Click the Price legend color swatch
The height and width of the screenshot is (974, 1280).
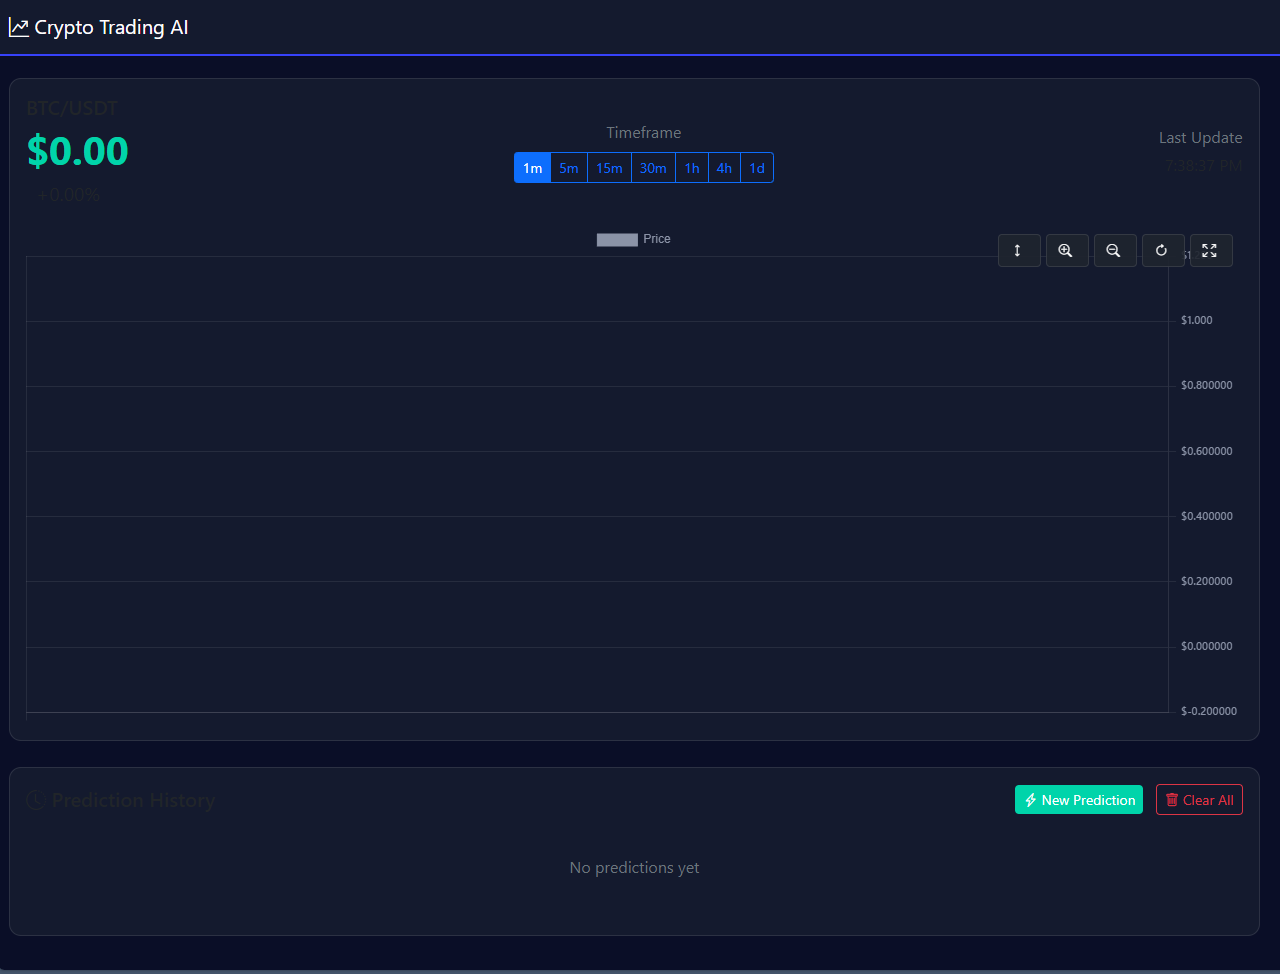tap(617, 239)
